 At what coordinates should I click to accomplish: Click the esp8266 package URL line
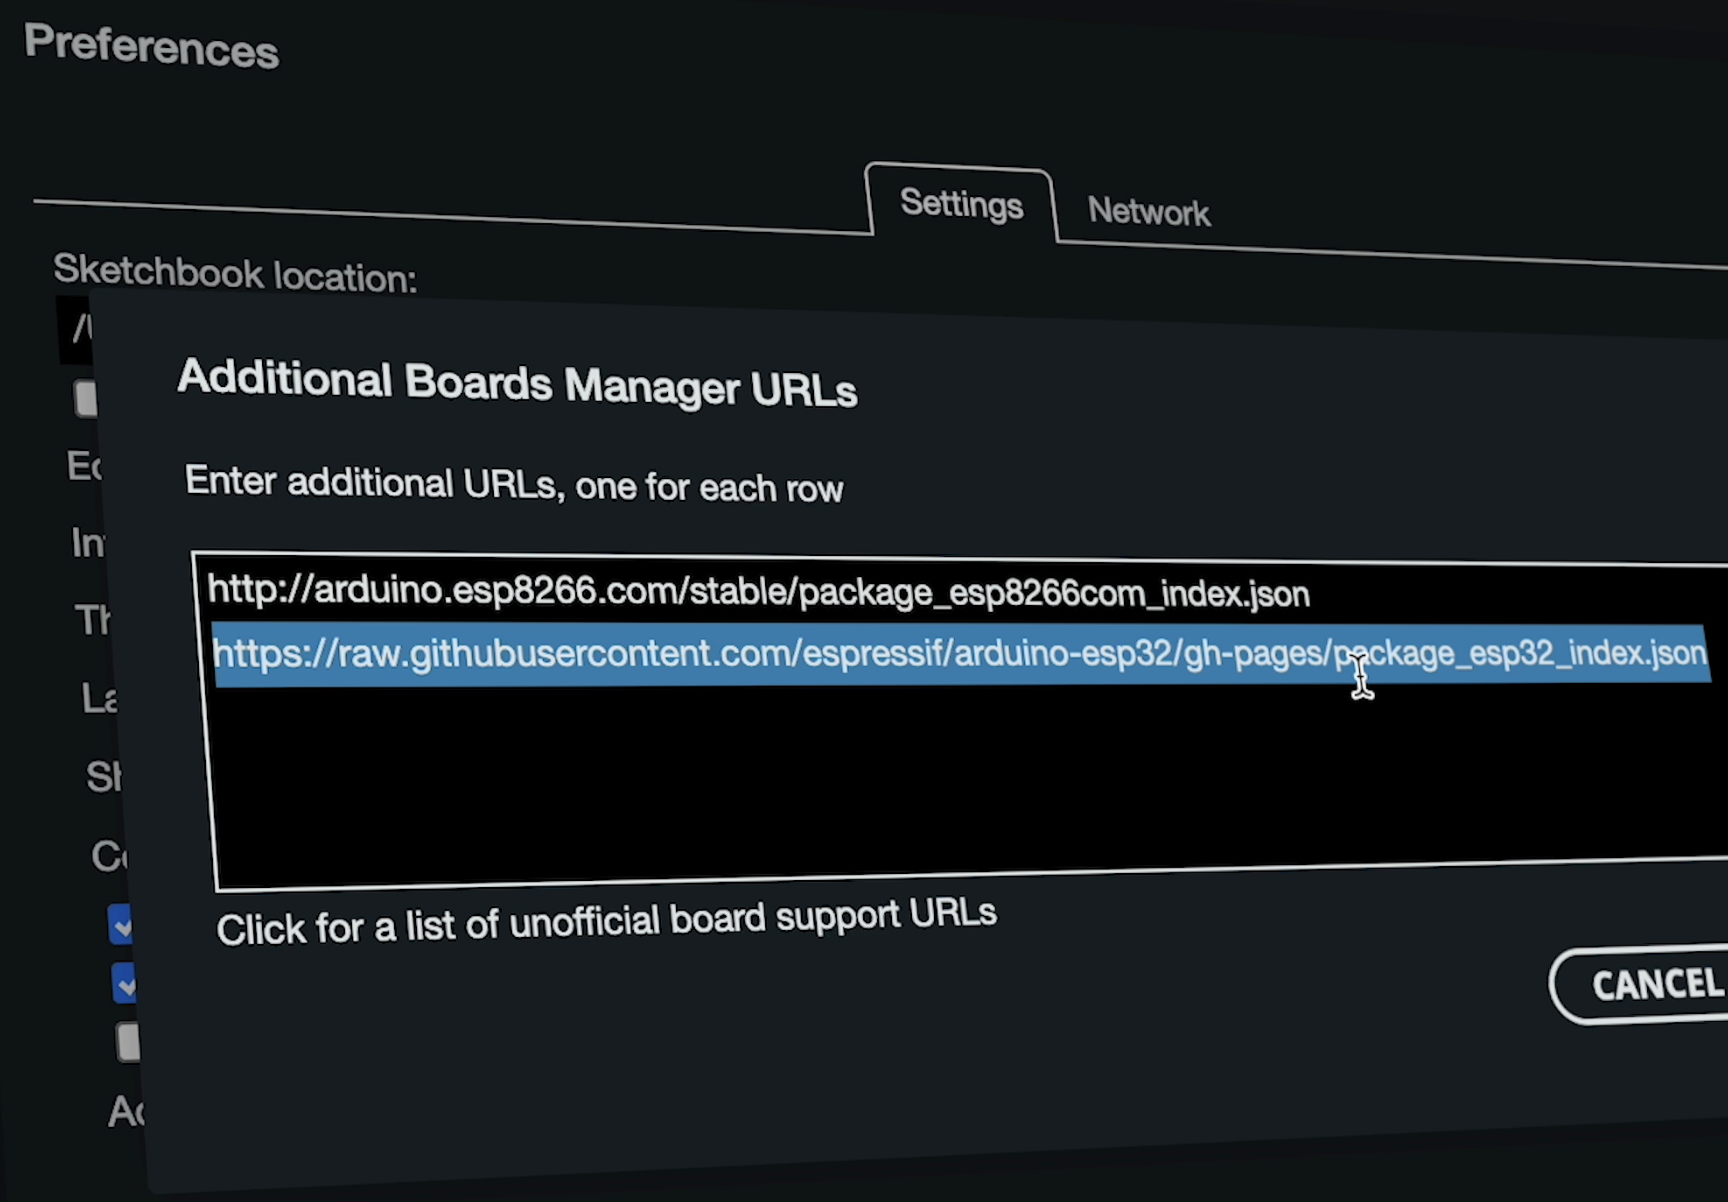click(758, 591)
